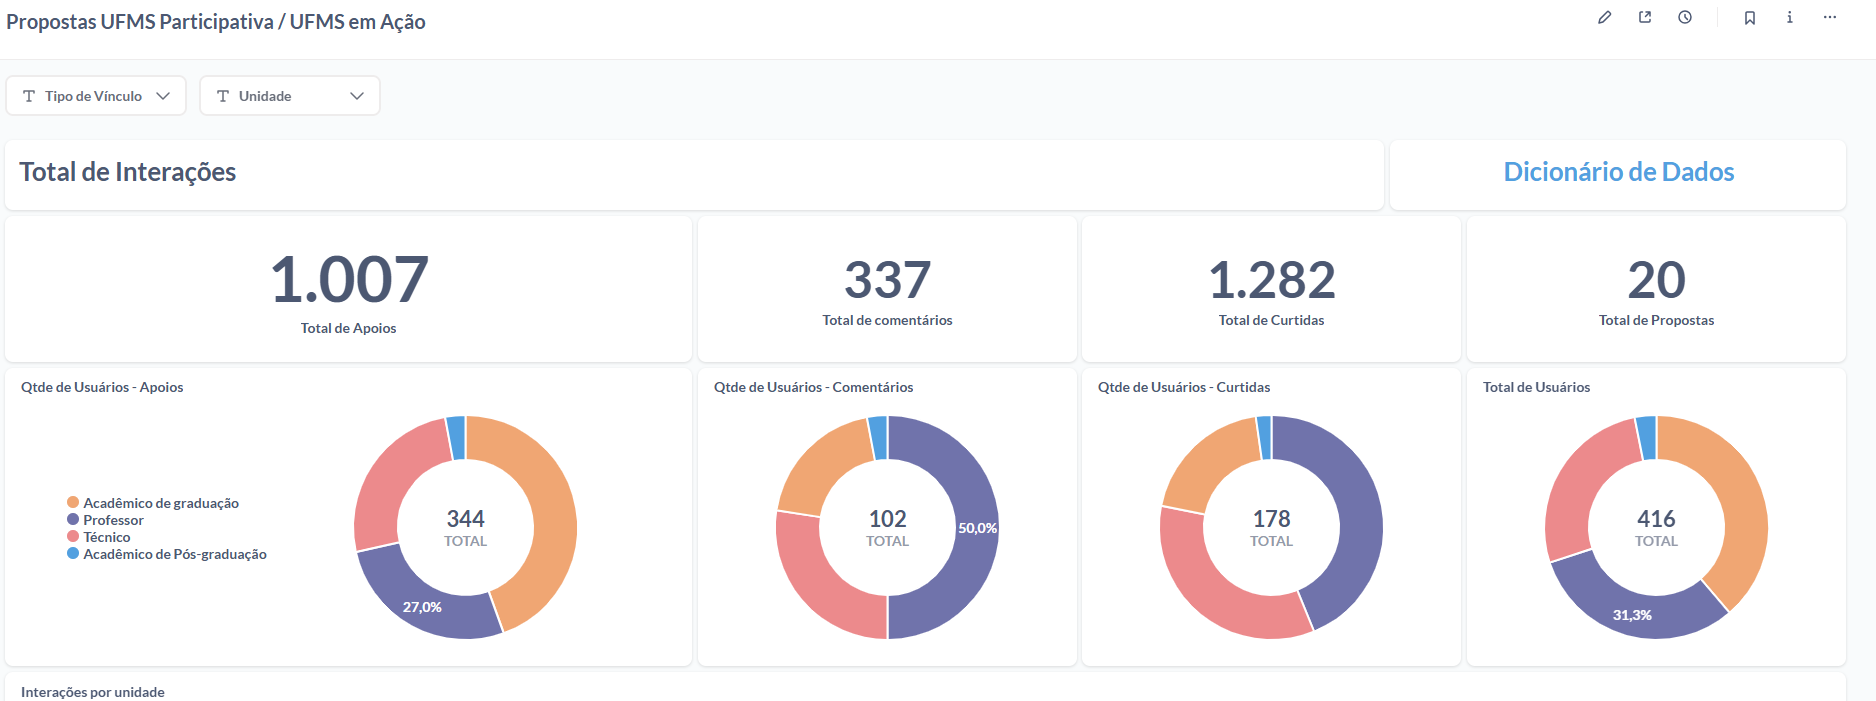Toggle Acadêmico de Pós-graduação legend blue dot
Viewport: 1876px width, 701px height.
tap(73, 553)
